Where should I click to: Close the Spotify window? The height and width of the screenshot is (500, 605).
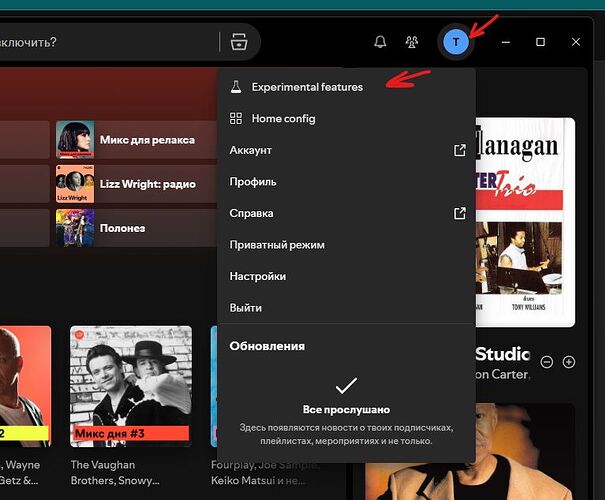[x=576, y=42]
